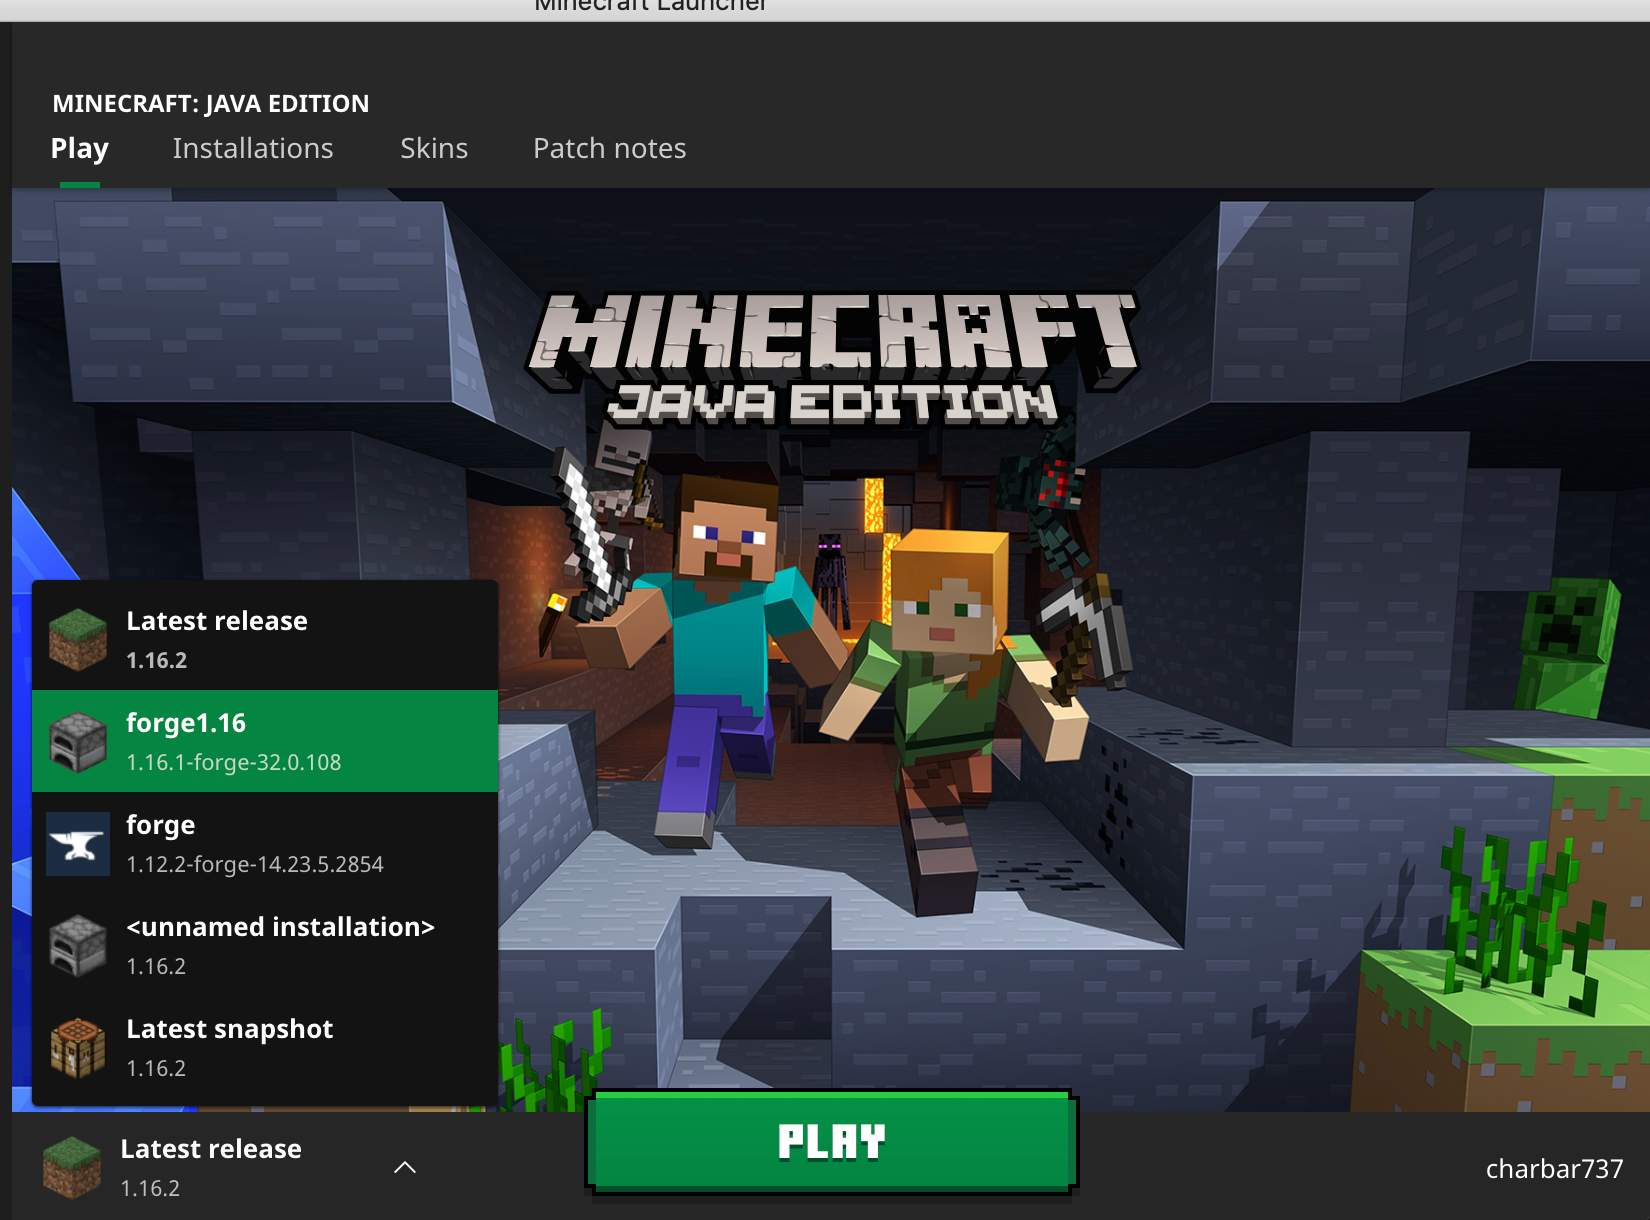Open the Skins tab
Screen dimensions: 1650x1220
[x=434, y=148]
